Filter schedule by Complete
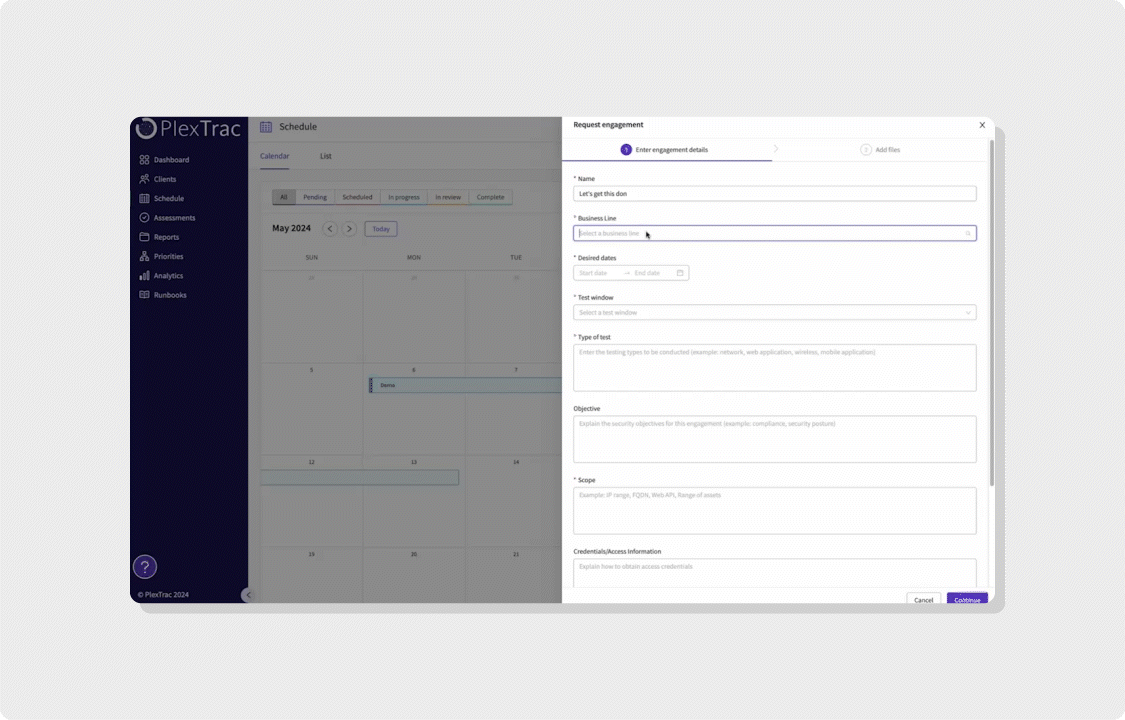Screen dimensions: 1125x720 click(491, 197)
